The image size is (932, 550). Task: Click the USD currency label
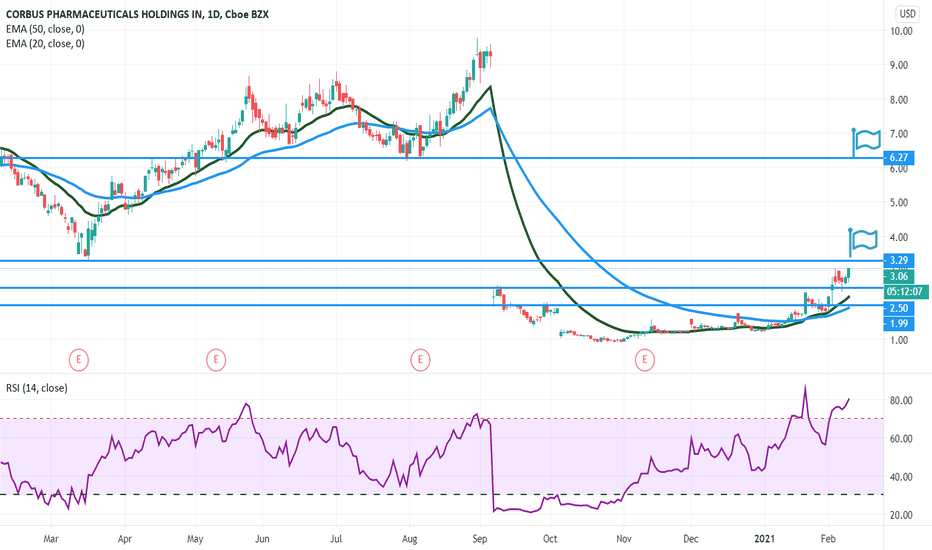tap(907, 14)
